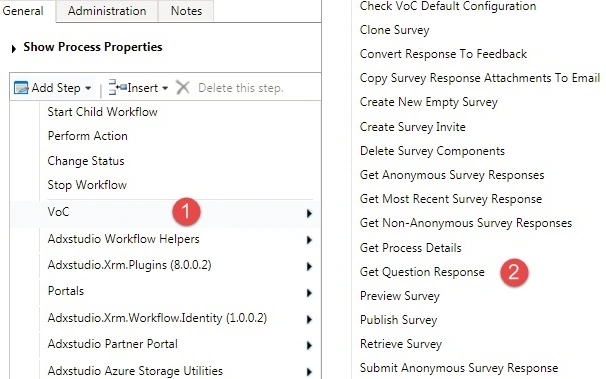Expand Adxstudio.Xrm.Plugins (8.0.0.2) submenu arrow
This screenshot has height=379, width=606.
click(x=309, y=267)
